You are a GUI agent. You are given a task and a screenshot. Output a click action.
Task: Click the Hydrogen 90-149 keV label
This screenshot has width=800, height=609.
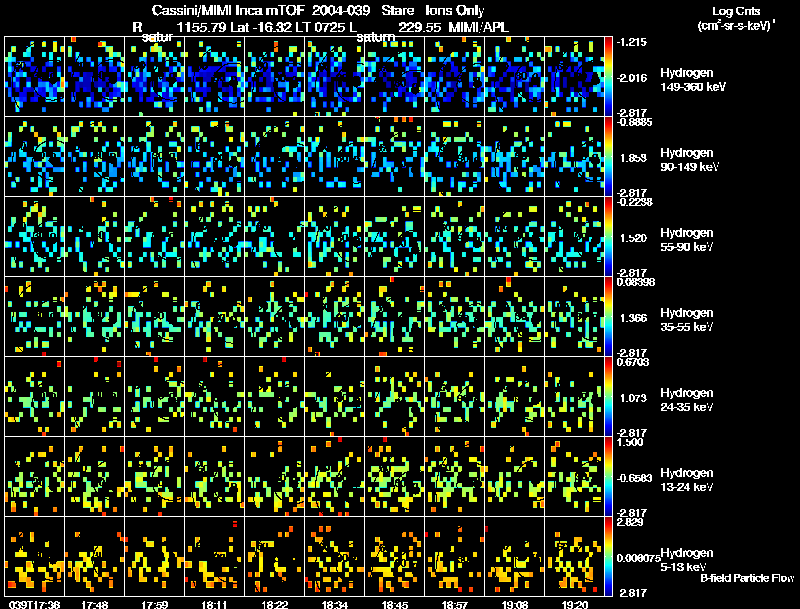(689, 160)
